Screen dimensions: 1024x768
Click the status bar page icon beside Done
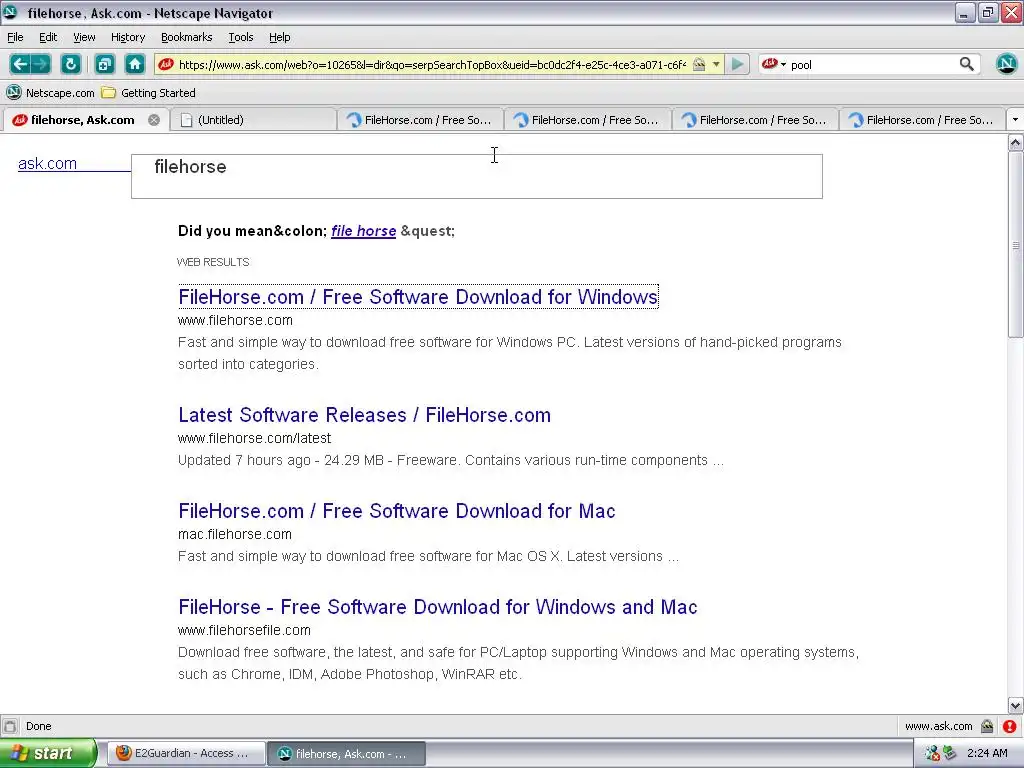[10, 726]
